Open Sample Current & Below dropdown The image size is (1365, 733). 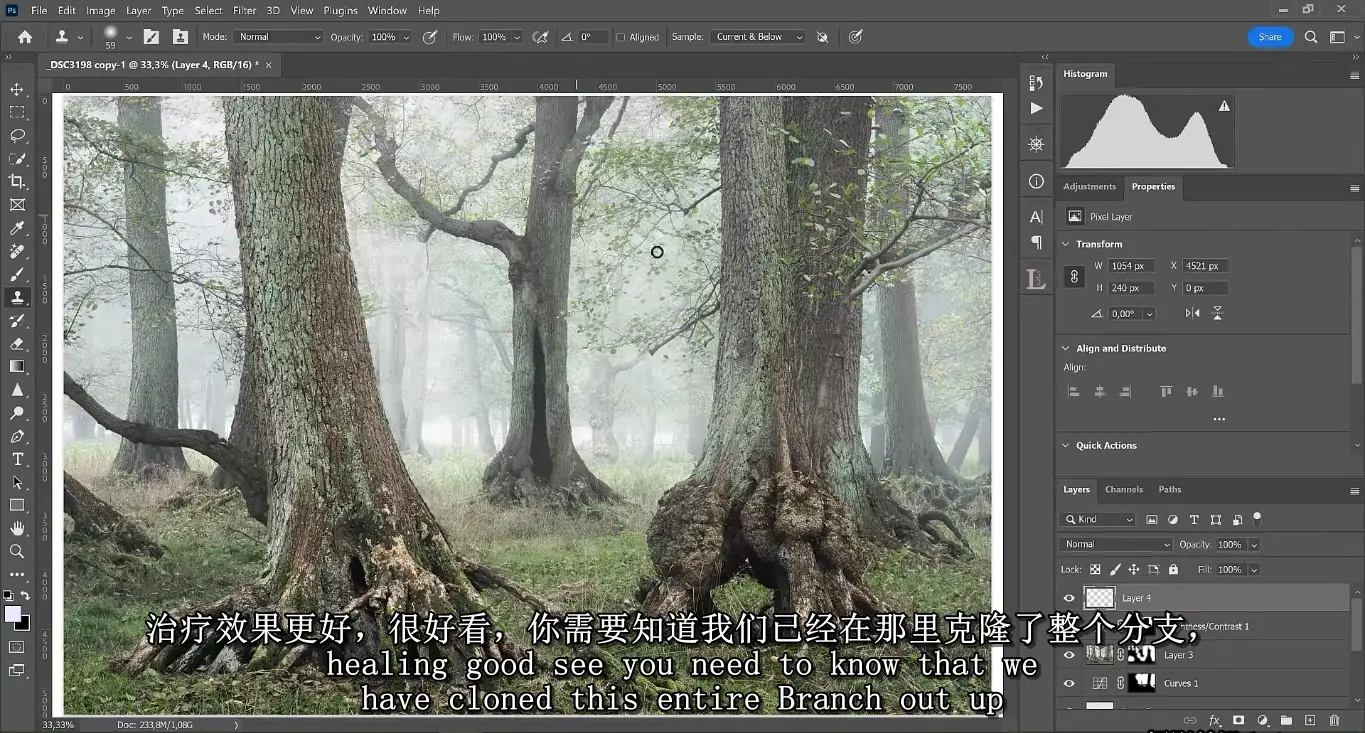coord(759,37)
